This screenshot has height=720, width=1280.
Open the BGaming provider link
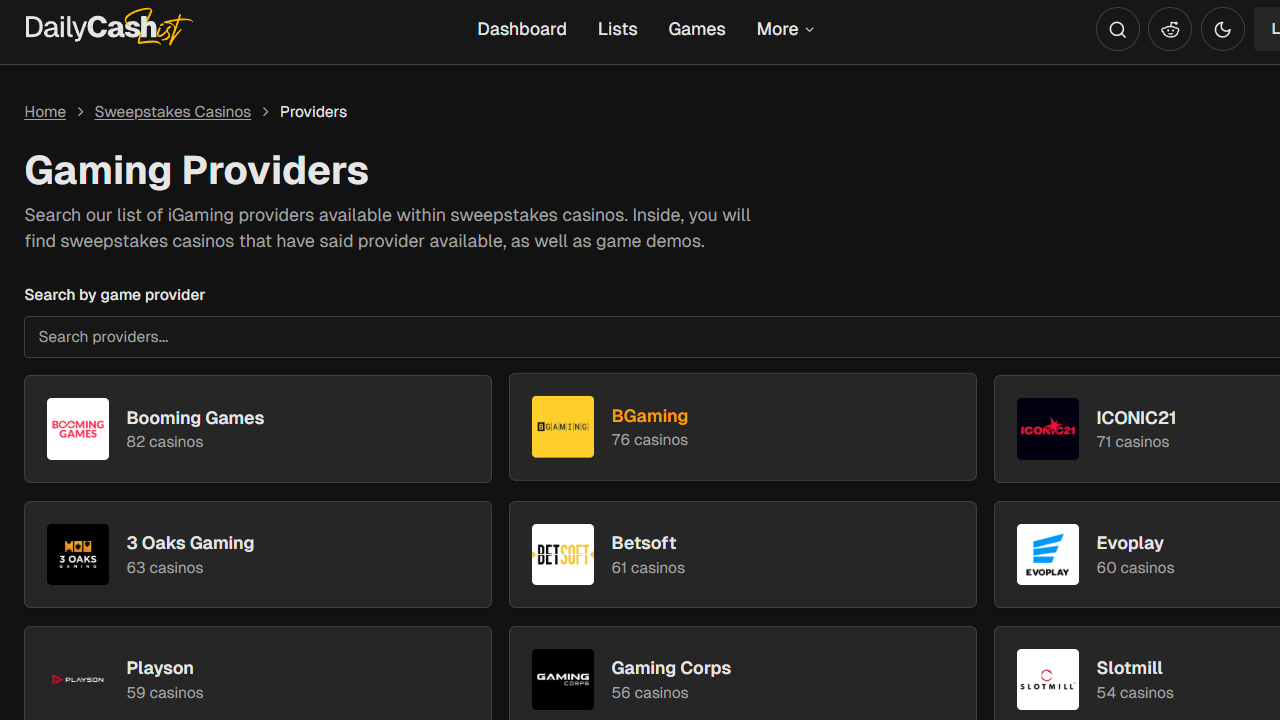pos(650,416)
